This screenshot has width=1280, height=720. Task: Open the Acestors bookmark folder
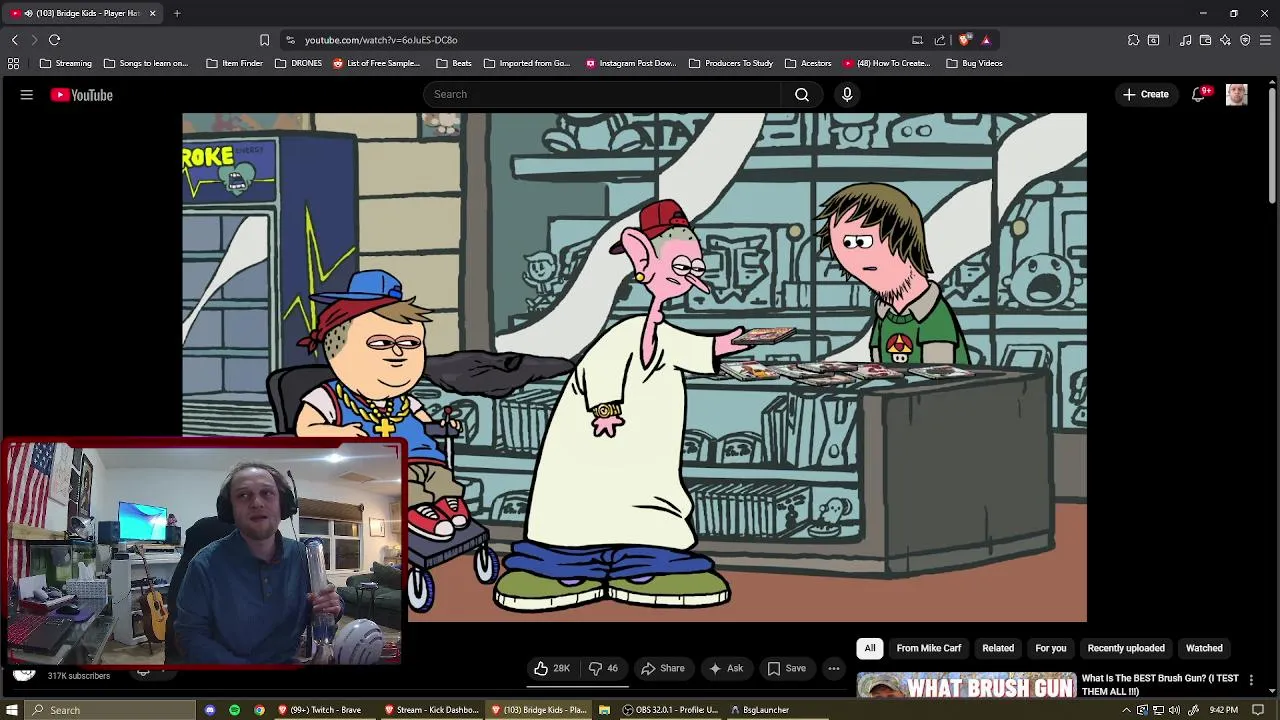808,63
